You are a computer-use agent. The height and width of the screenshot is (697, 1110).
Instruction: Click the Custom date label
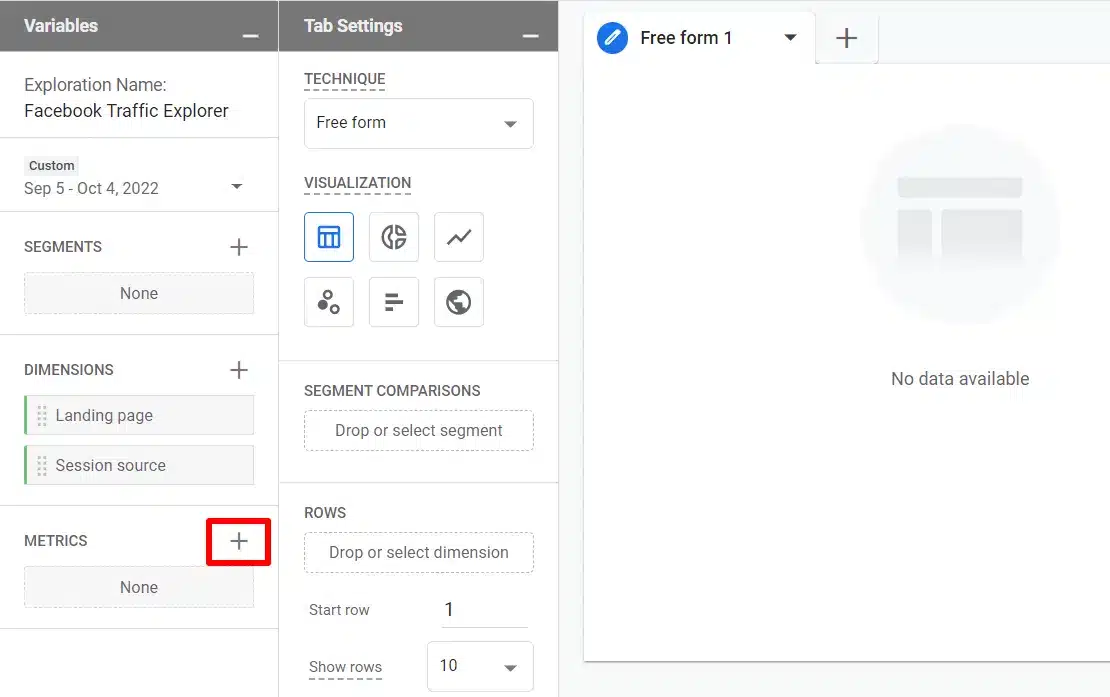point(52,166)
